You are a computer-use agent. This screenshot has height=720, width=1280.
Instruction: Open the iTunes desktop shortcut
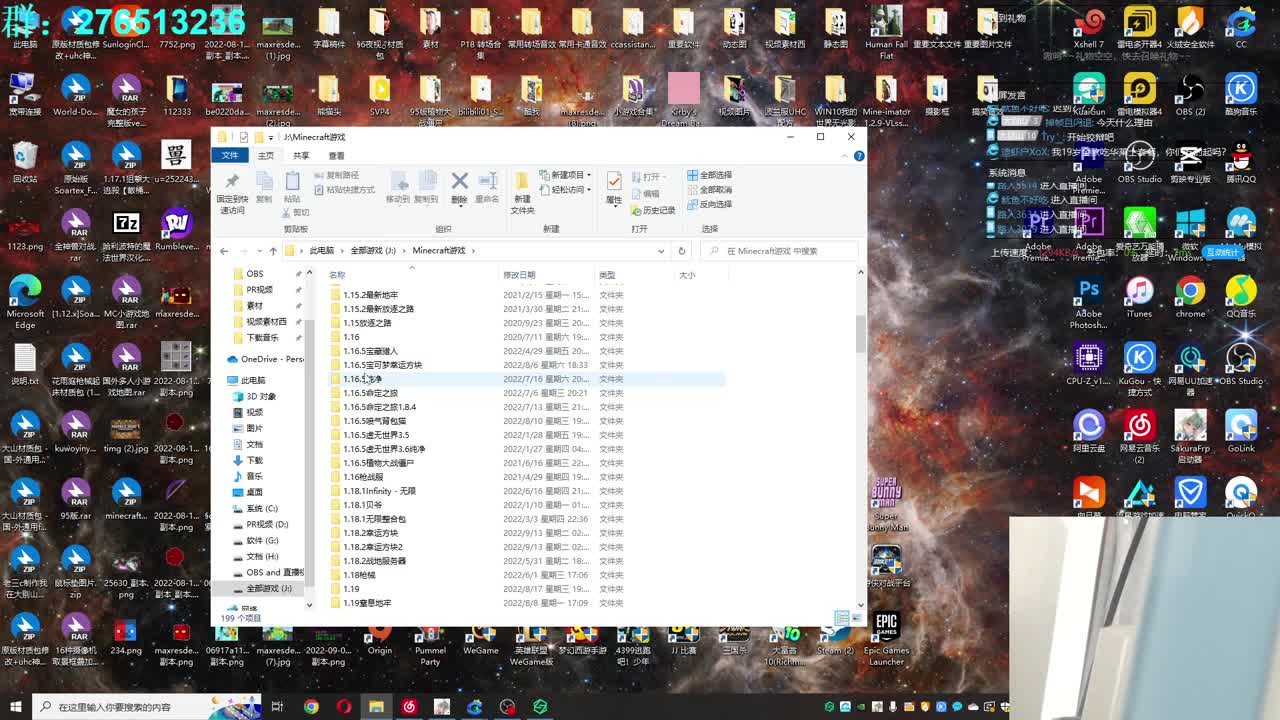coord(1139,298)
